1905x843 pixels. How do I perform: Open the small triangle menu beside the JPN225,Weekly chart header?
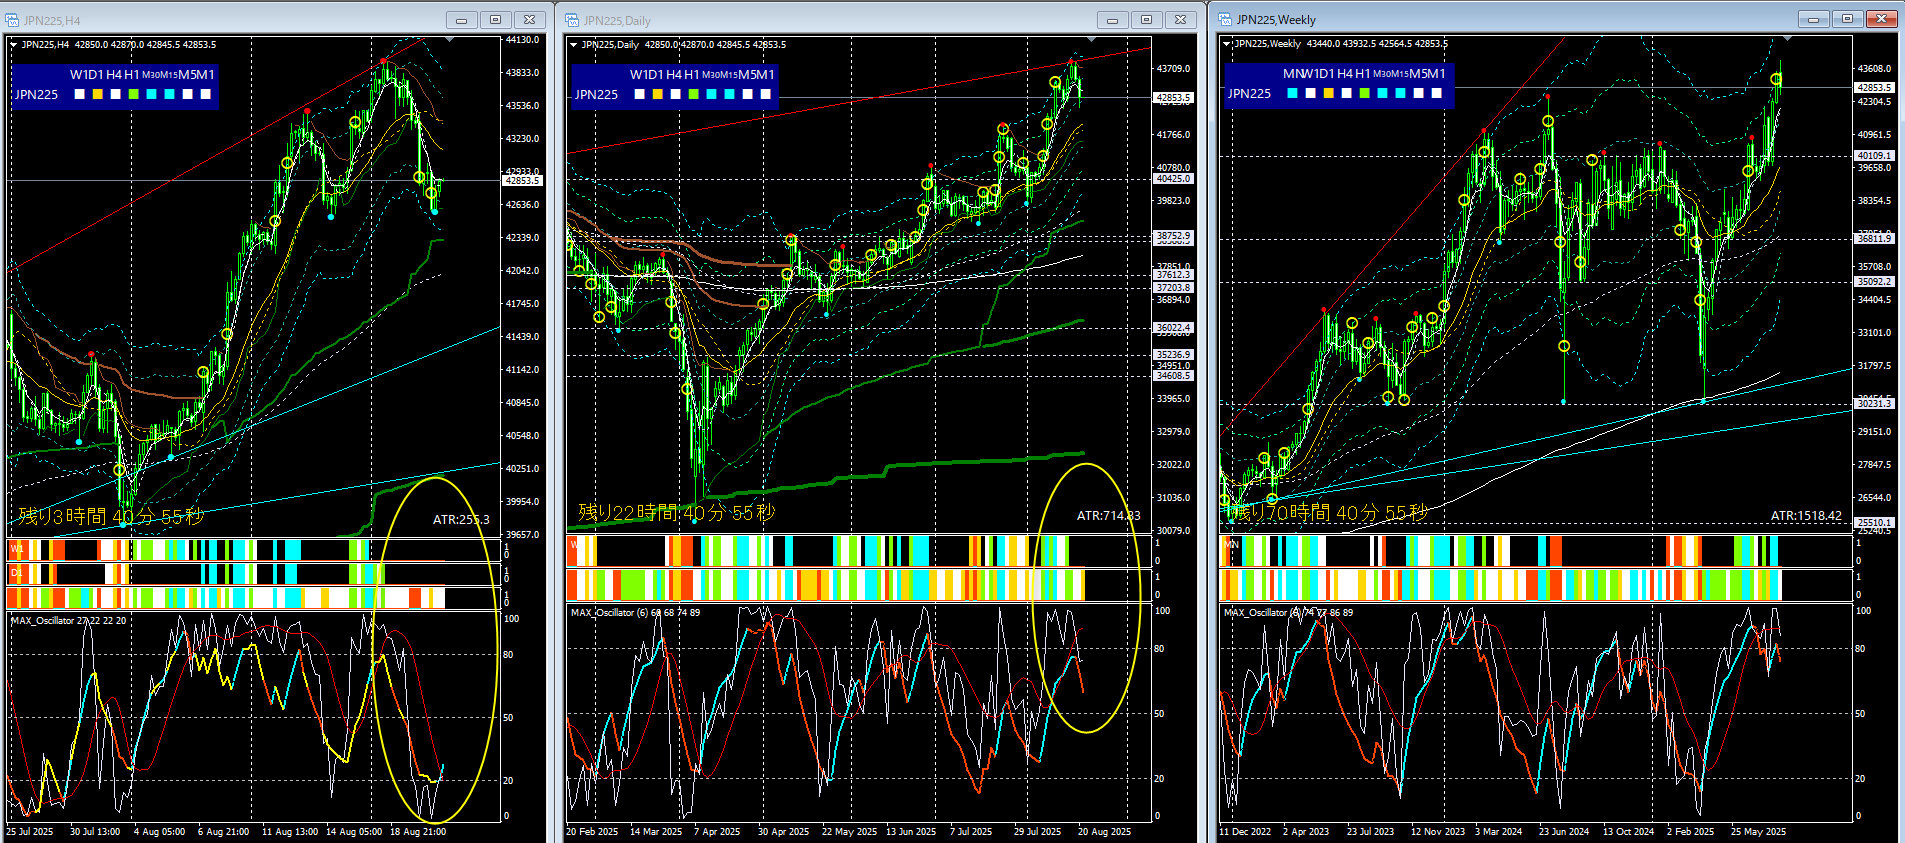1226,44
